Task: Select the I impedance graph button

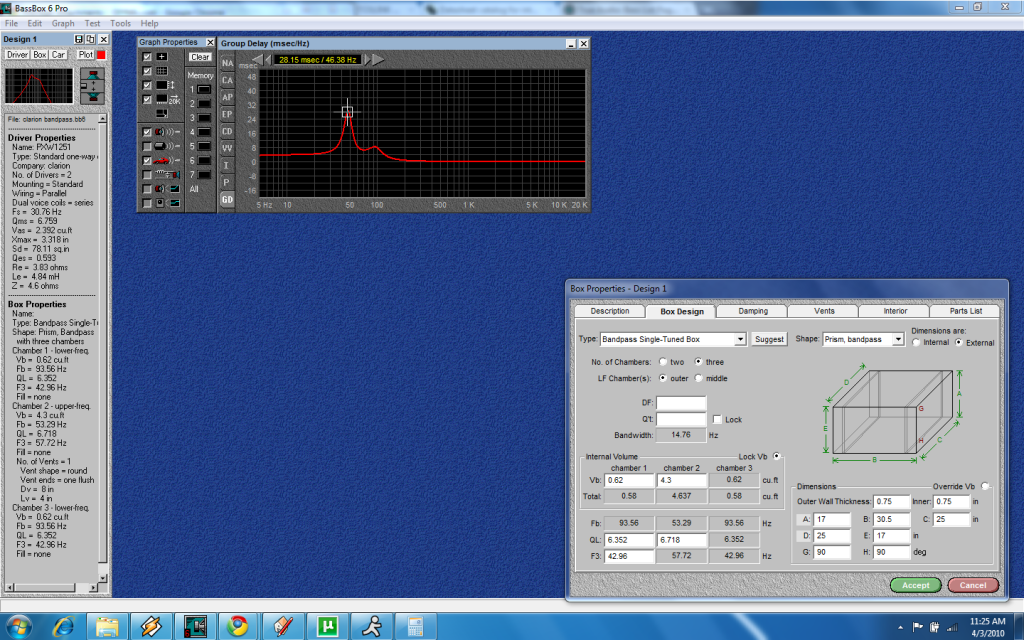Action: [x=227, y=165]
